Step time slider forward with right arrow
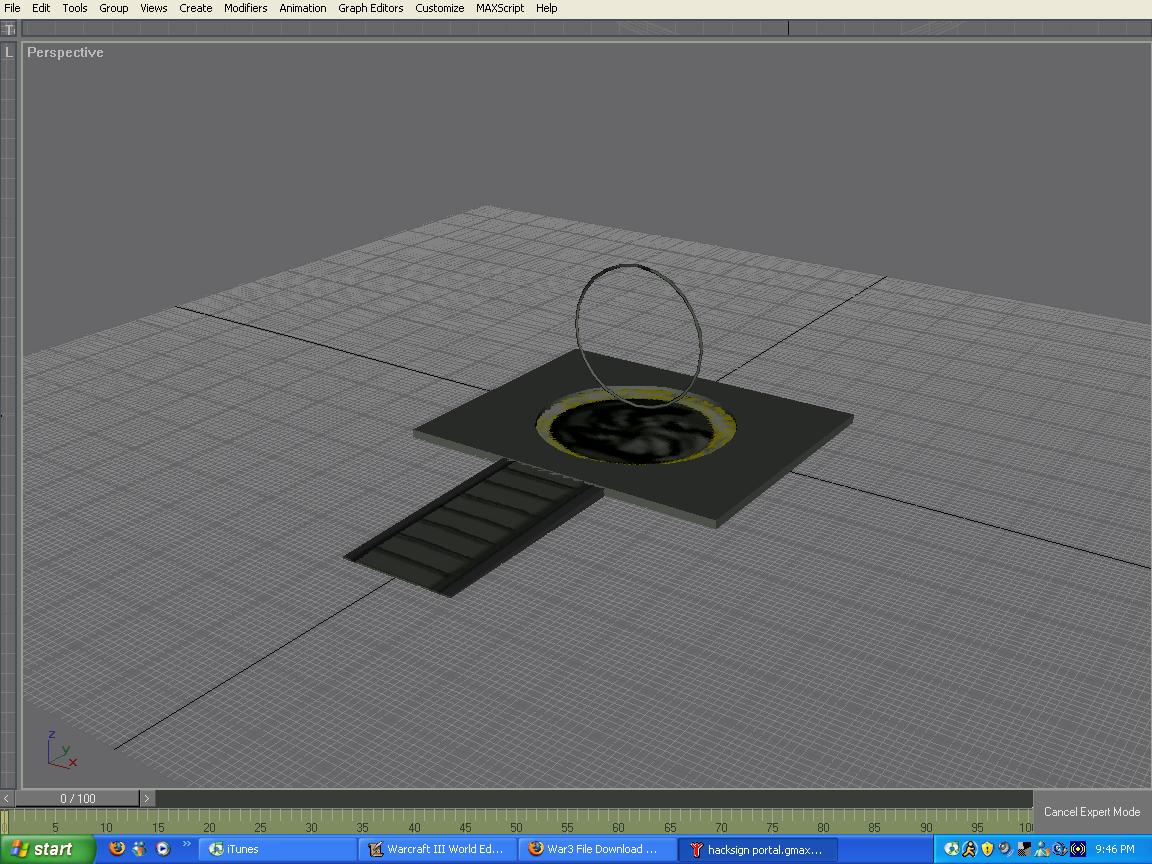The height and width of the screenshot is (864, 1152). (x=147, y=798)
